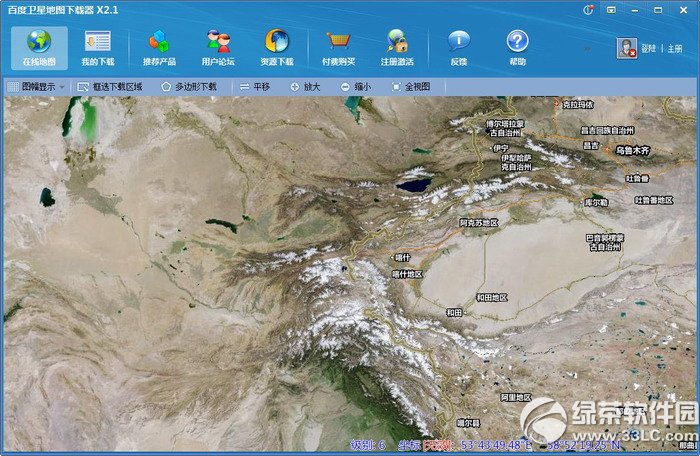This screenshot has height=456, width=700.
Task: Open 付费购买 shopping cart purchase
Action: pyautogui.click(x=338, y=48)
